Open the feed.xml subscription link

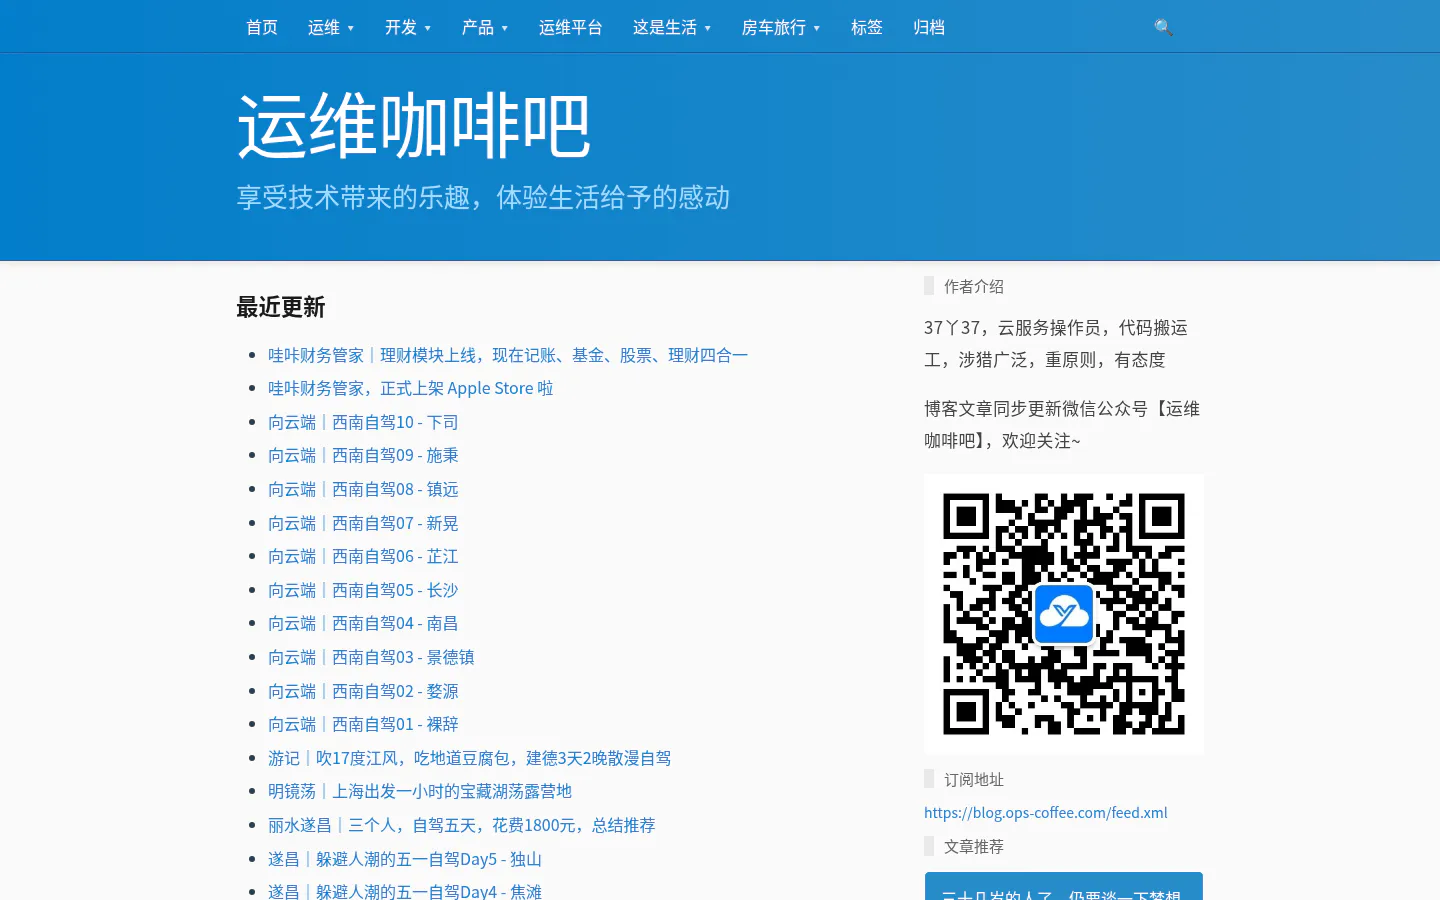[1046, 813]
